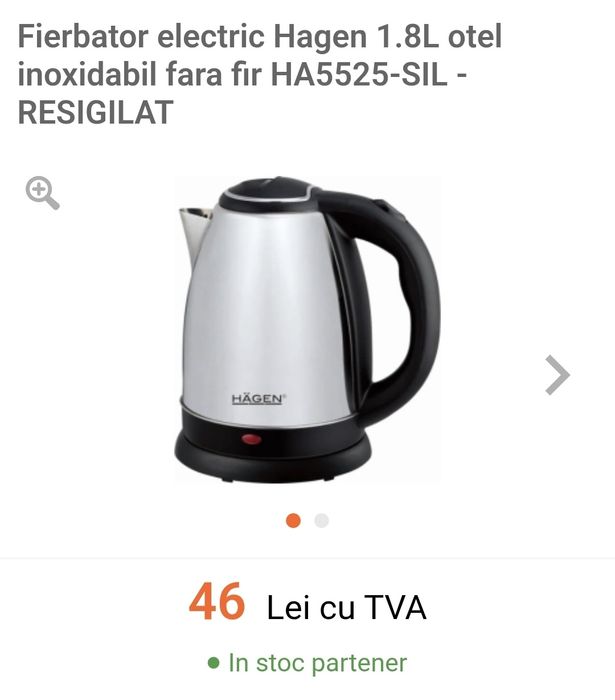Screen dimensions: 615x700
Task: Select the 46 price value
Action: click(217, 602)
